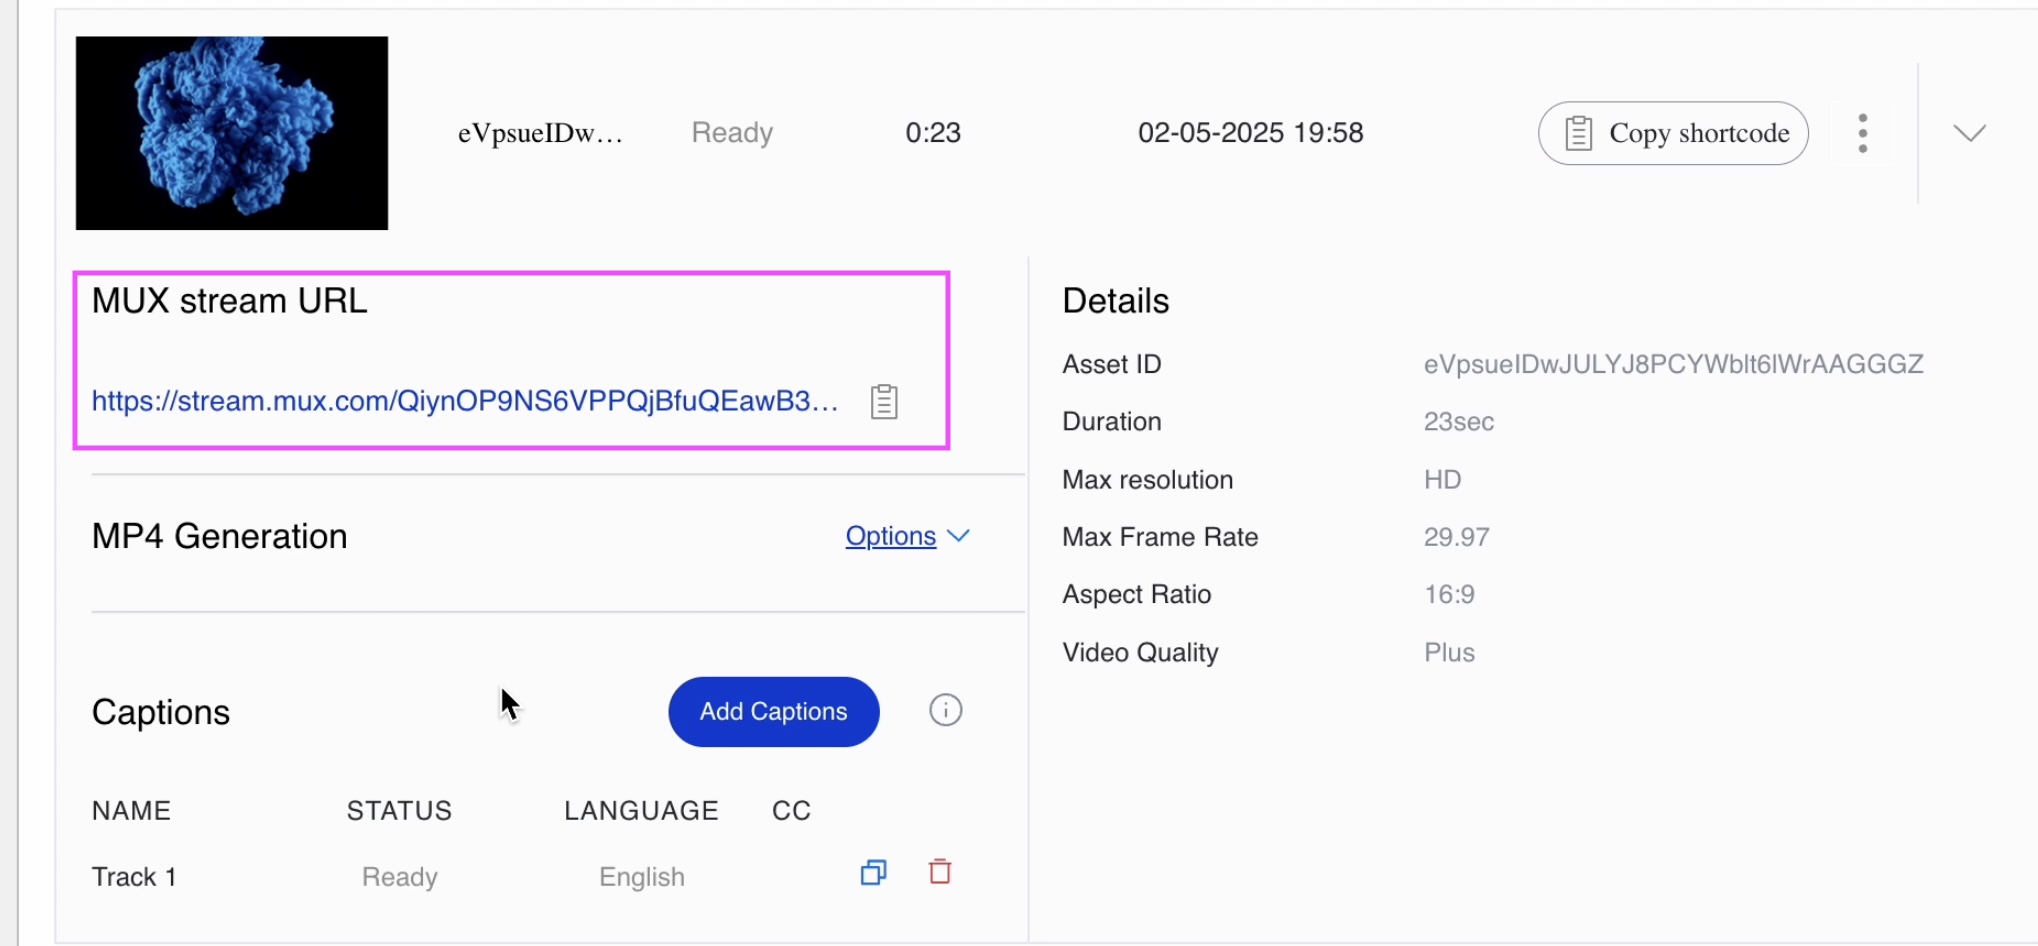Click the Max Frame Rate value 29.97

1456,537
